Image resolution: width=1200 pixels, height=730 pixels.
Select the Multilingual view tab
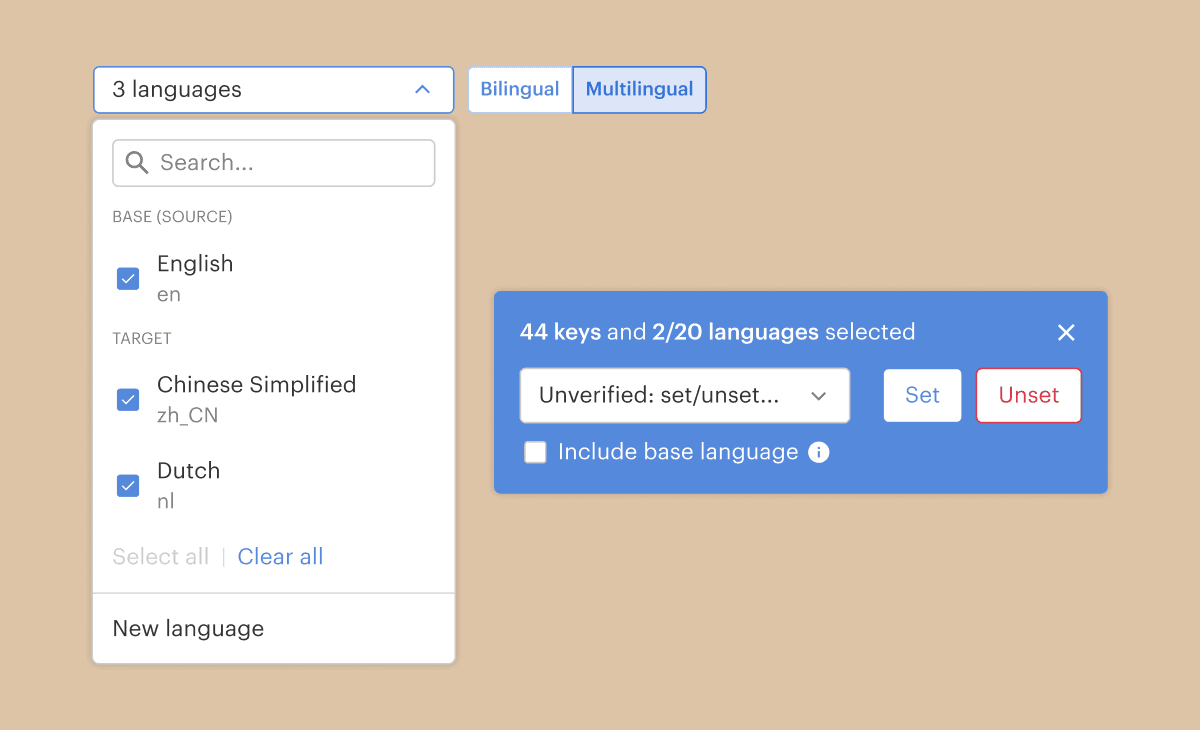tap(639, 90)
